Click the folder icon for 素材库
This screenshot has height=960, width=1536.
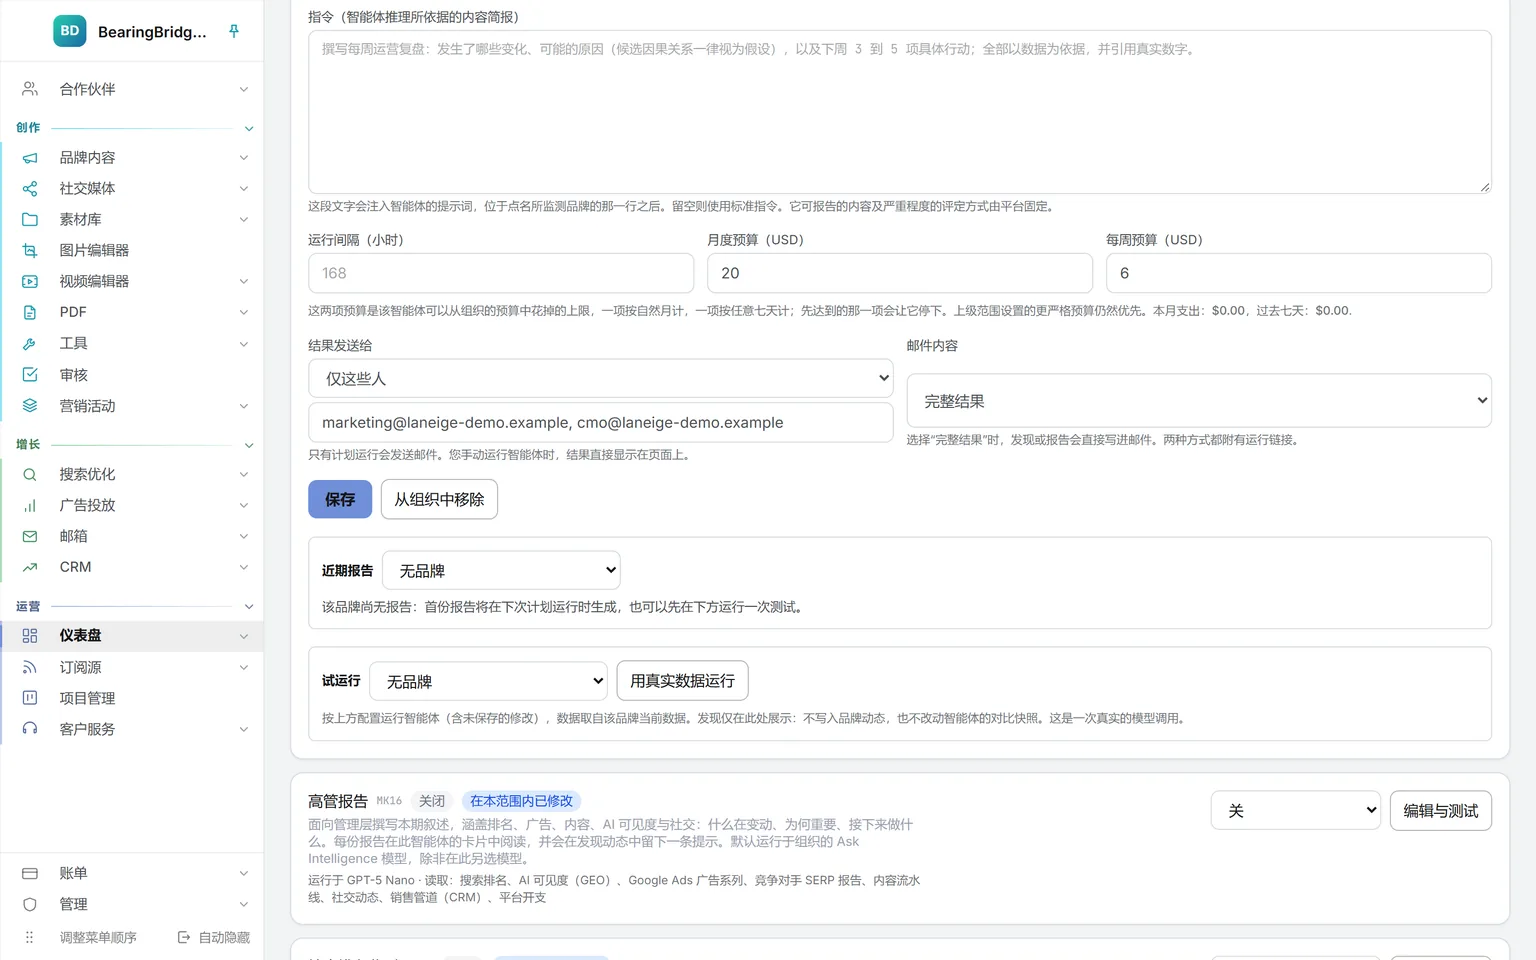(x=30, y=220)
